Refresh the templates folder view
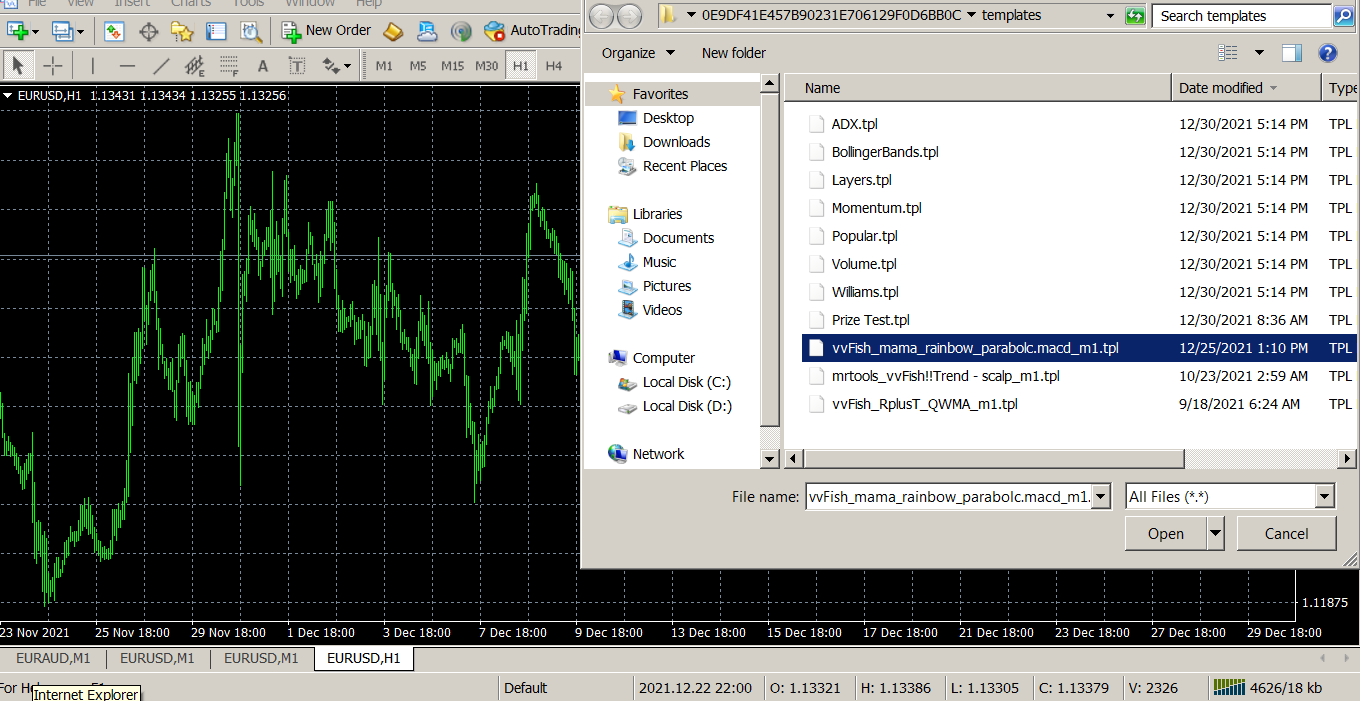The image size is (1360, 701). tap(1135, 16)
